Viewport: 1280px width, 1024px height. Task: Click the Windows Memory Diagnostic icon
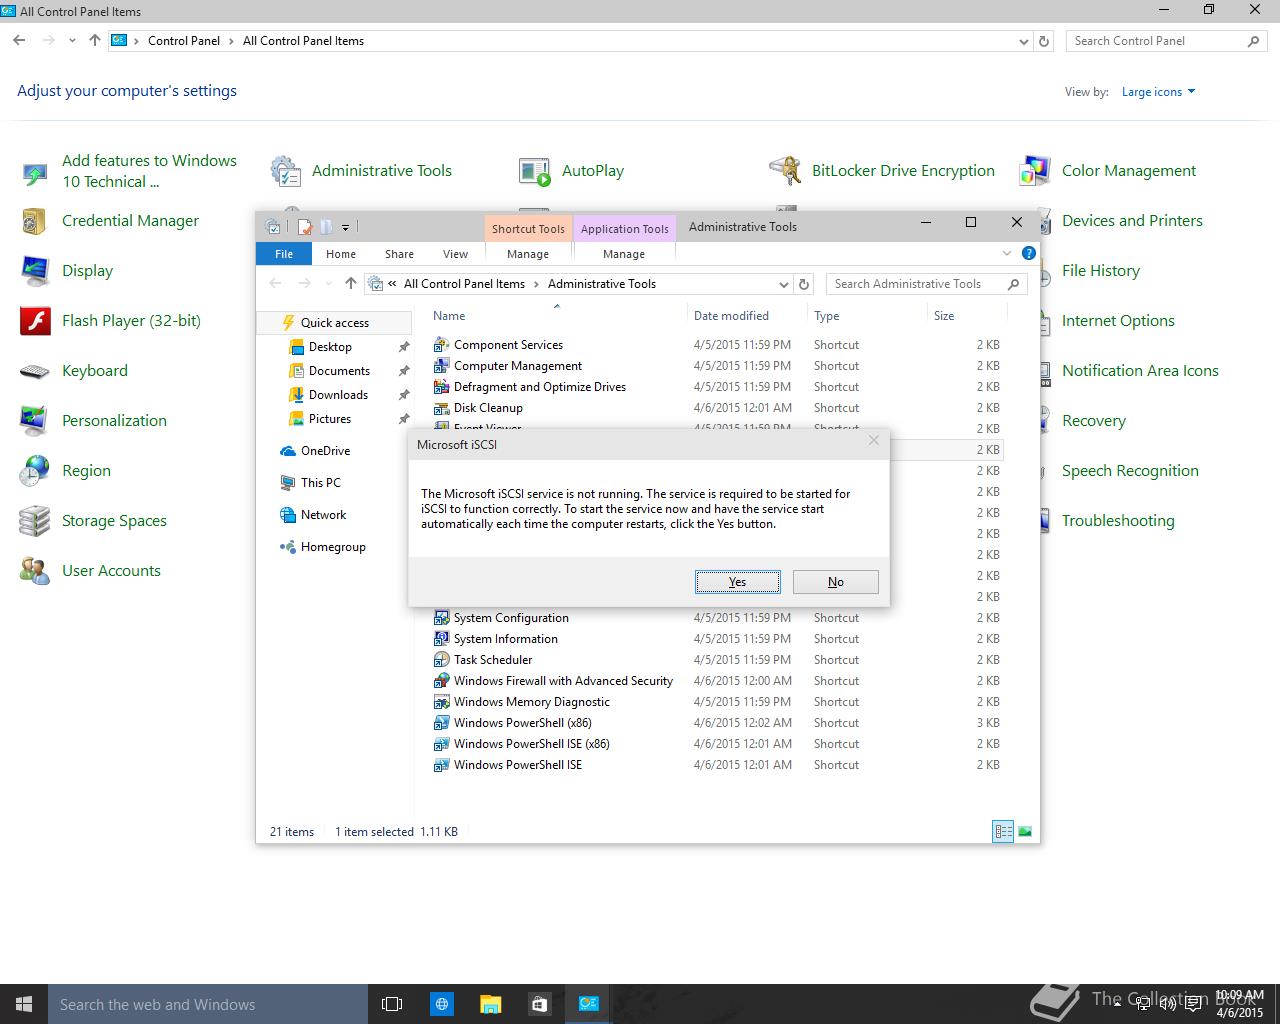tap(441, 702)
